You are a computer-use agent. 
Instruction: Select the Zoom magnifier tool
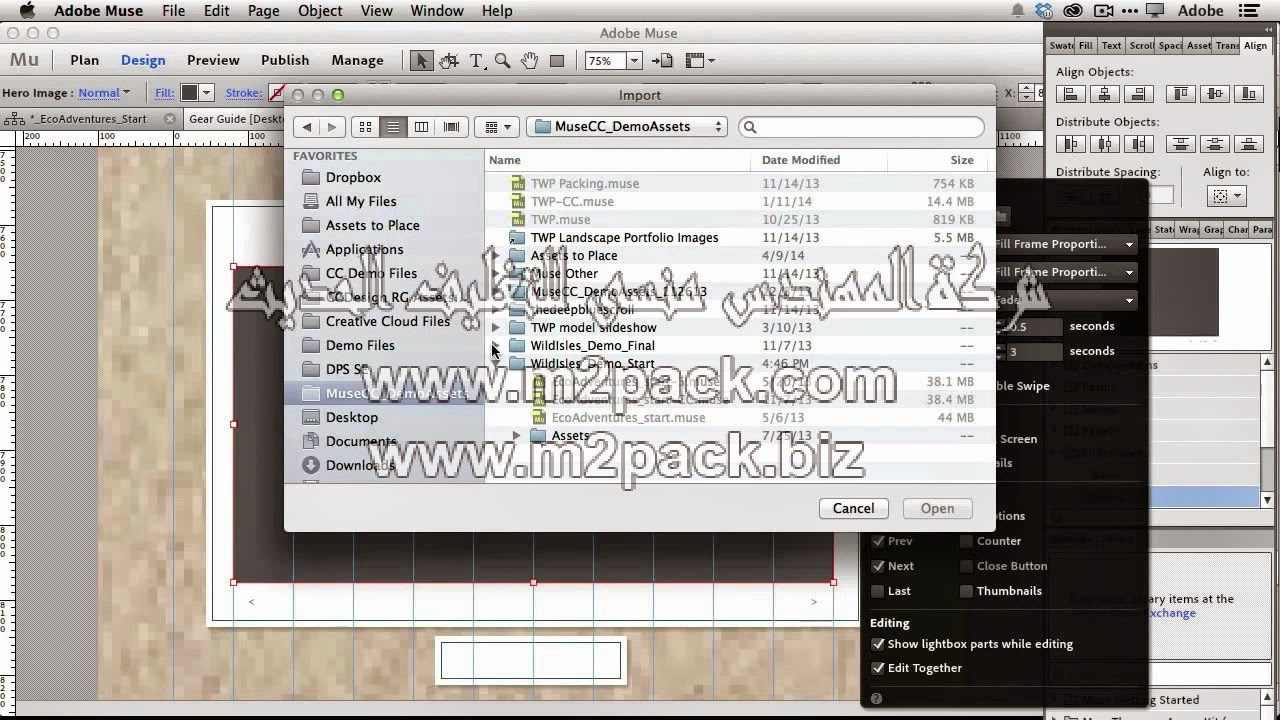coord(502,60)
